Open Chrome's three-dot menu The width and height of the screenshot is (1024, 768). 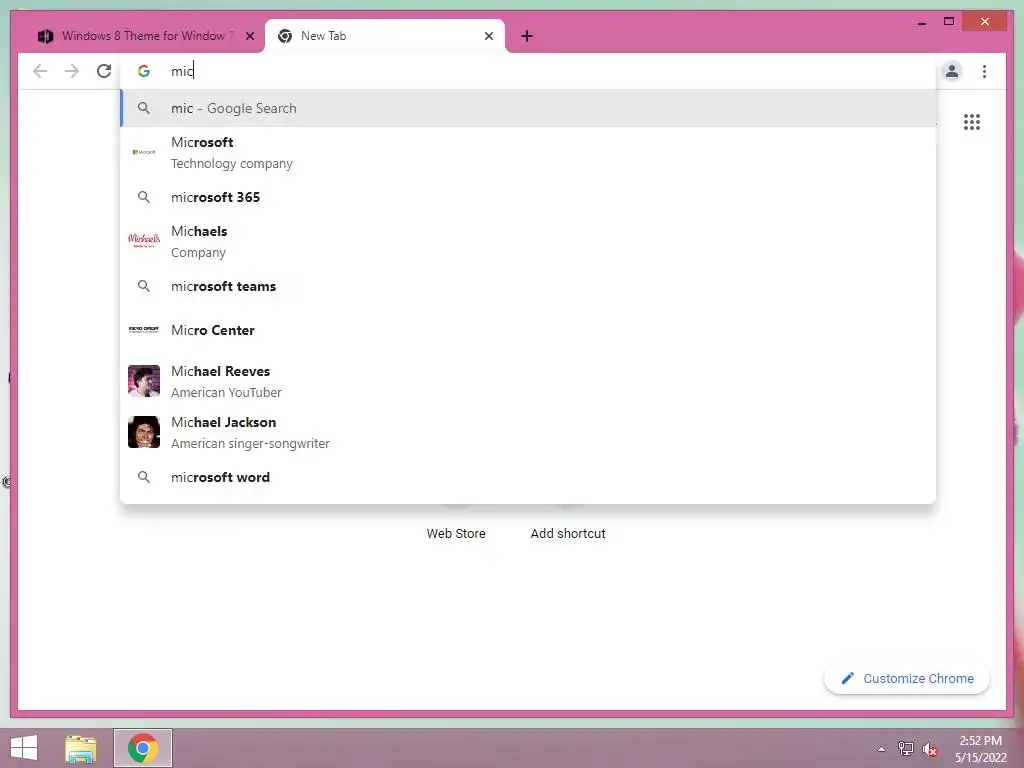[984, 71]
